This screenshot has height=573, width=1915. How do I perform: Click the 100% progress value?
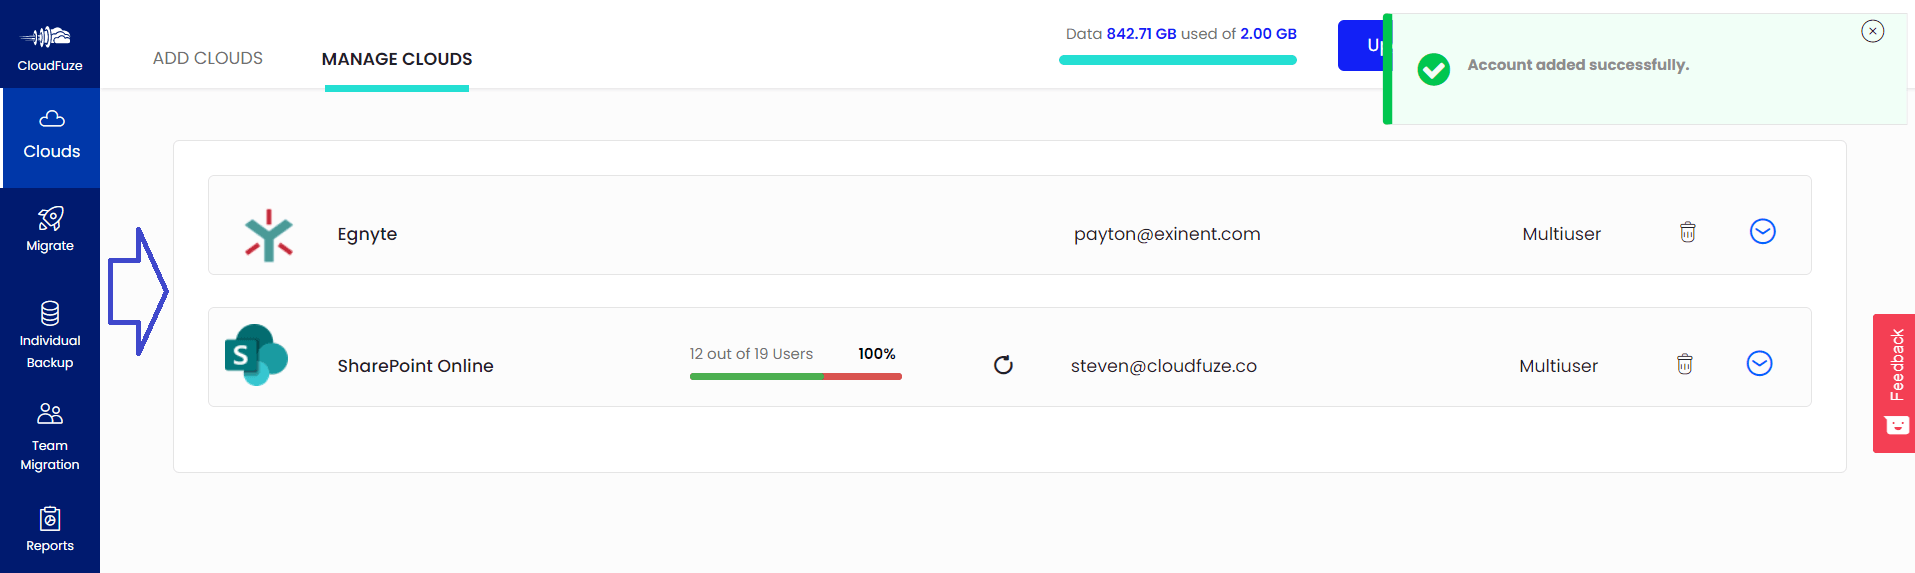[x=877, y=354]
